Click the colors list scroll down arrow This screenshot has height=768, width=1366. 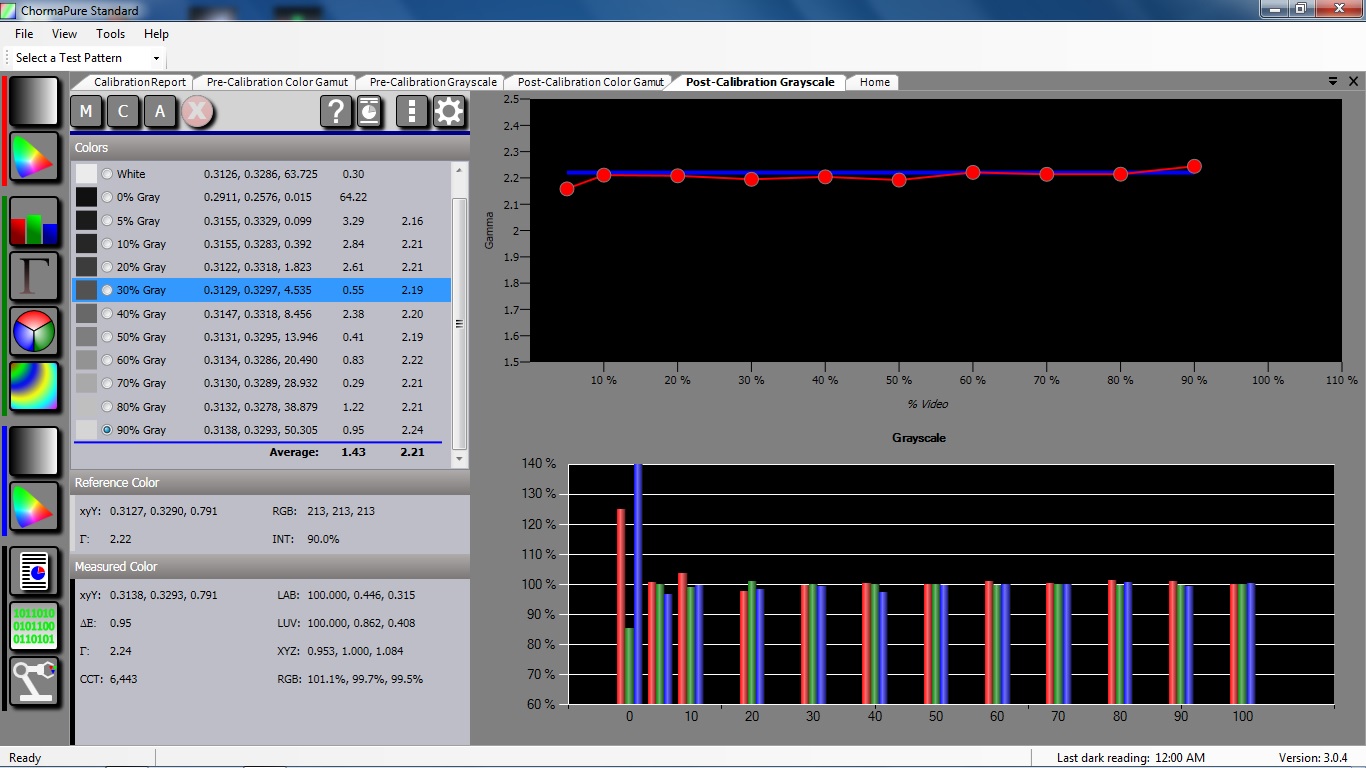tap(460, 459)
